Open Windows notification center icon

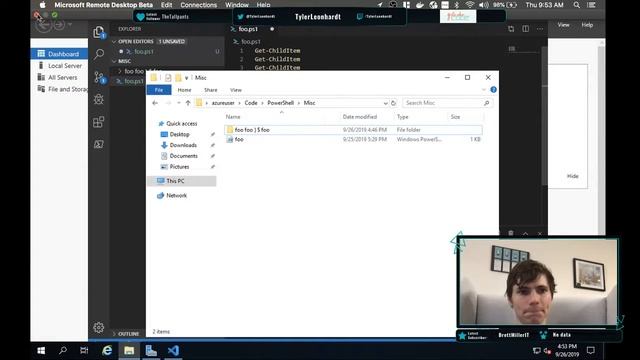tap(591, 351)
